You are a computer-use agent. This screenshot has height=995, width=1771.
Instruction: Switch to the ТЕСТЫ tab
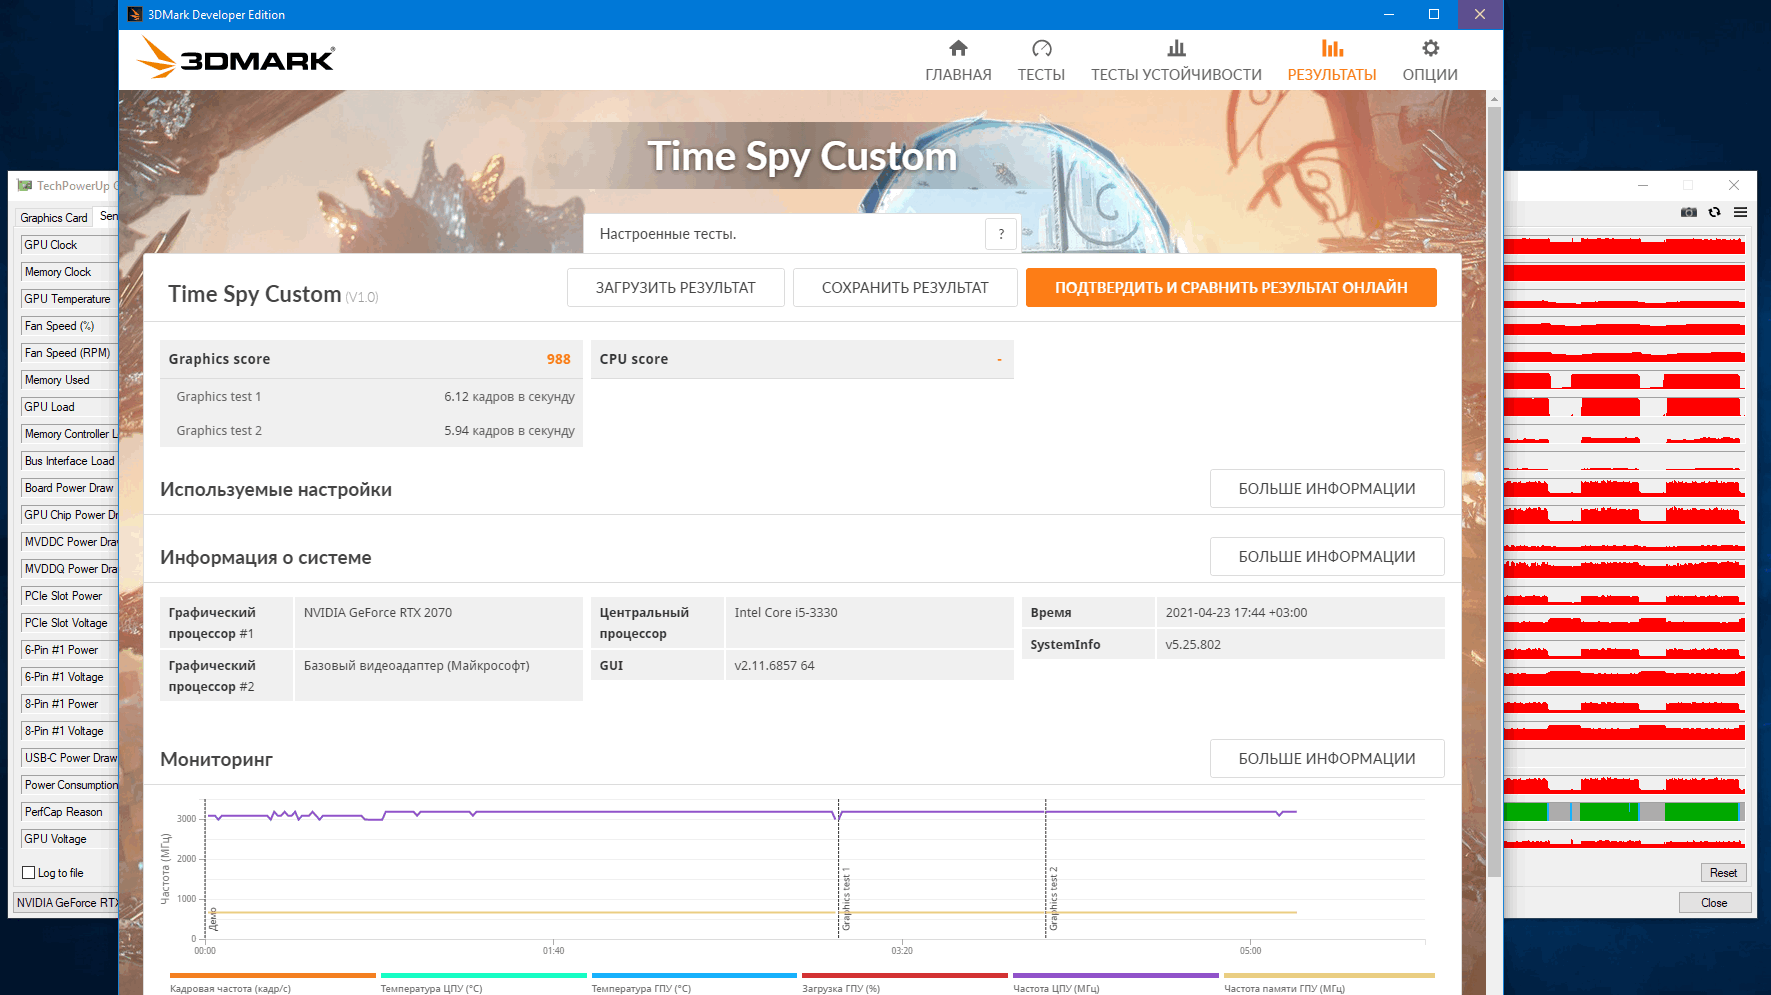click(1041, 61)
